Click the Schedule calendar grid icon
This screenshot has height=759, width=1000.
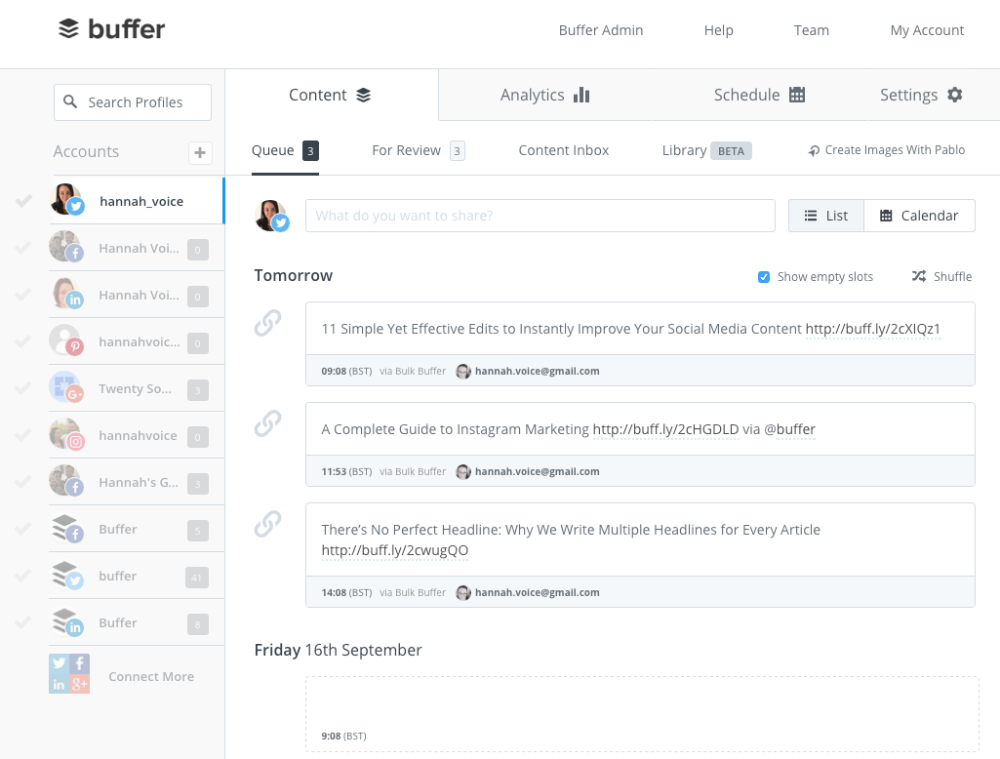point(797,95)
